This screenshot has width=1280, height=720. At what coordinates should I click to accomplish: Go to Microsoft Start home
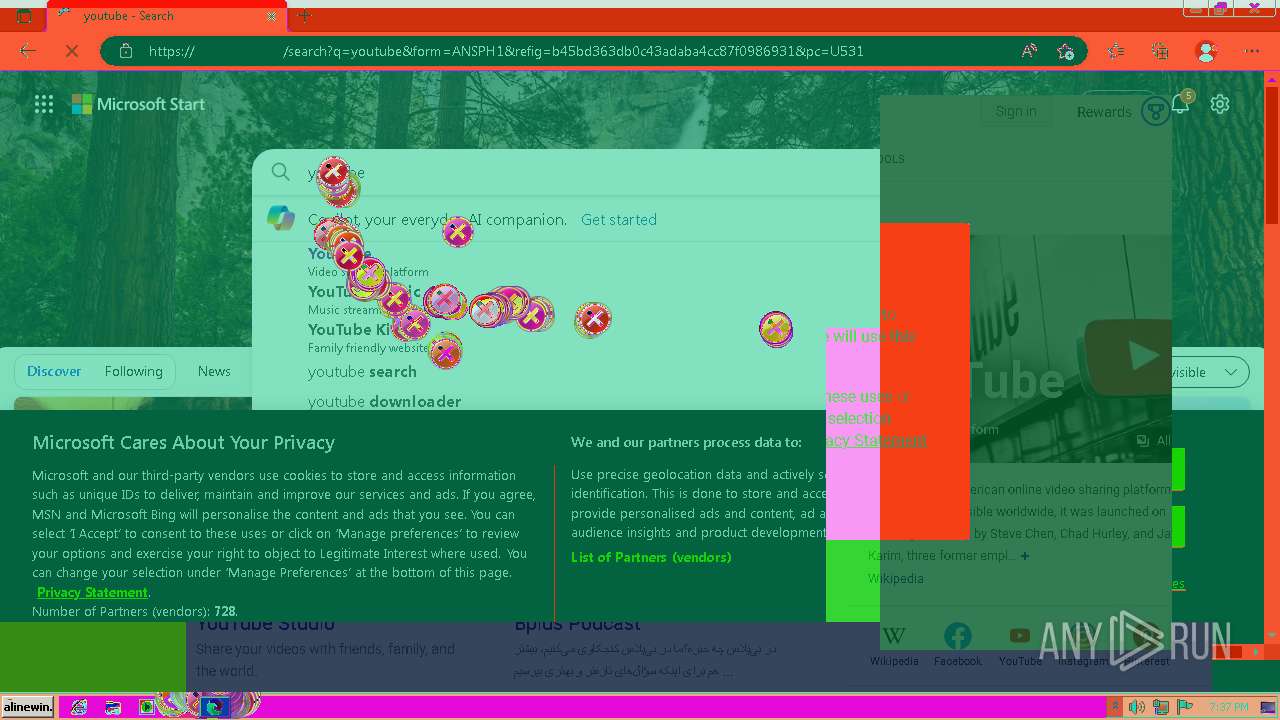tap(138, 104)
